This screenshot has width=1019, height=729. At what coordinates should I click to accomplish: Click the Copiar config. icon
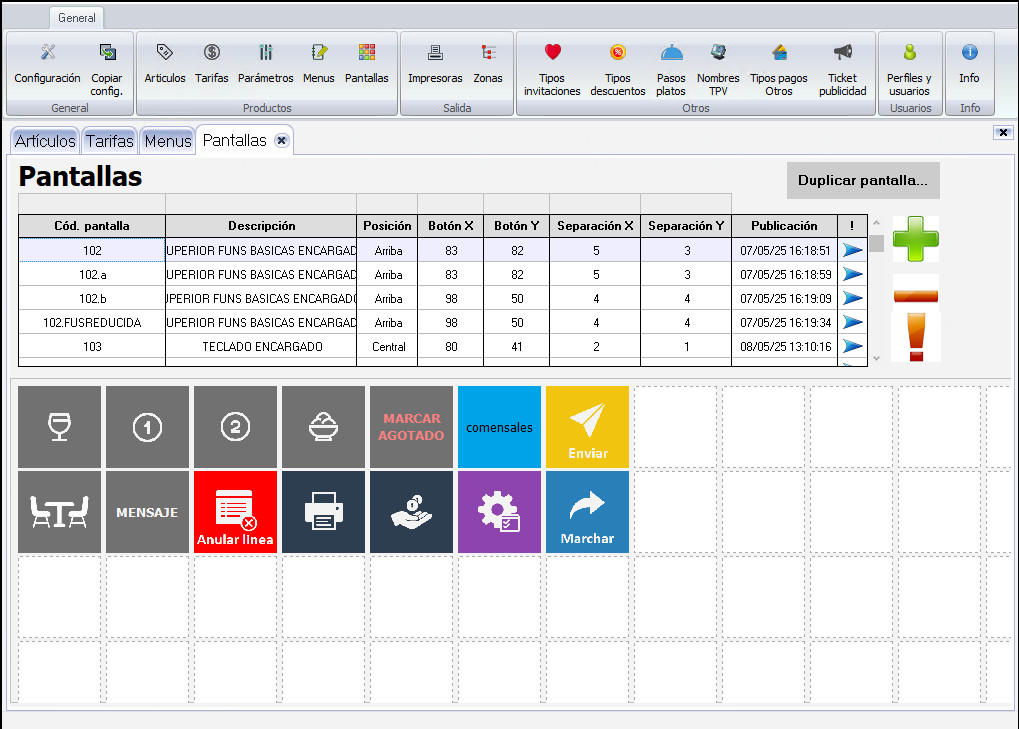107,70
